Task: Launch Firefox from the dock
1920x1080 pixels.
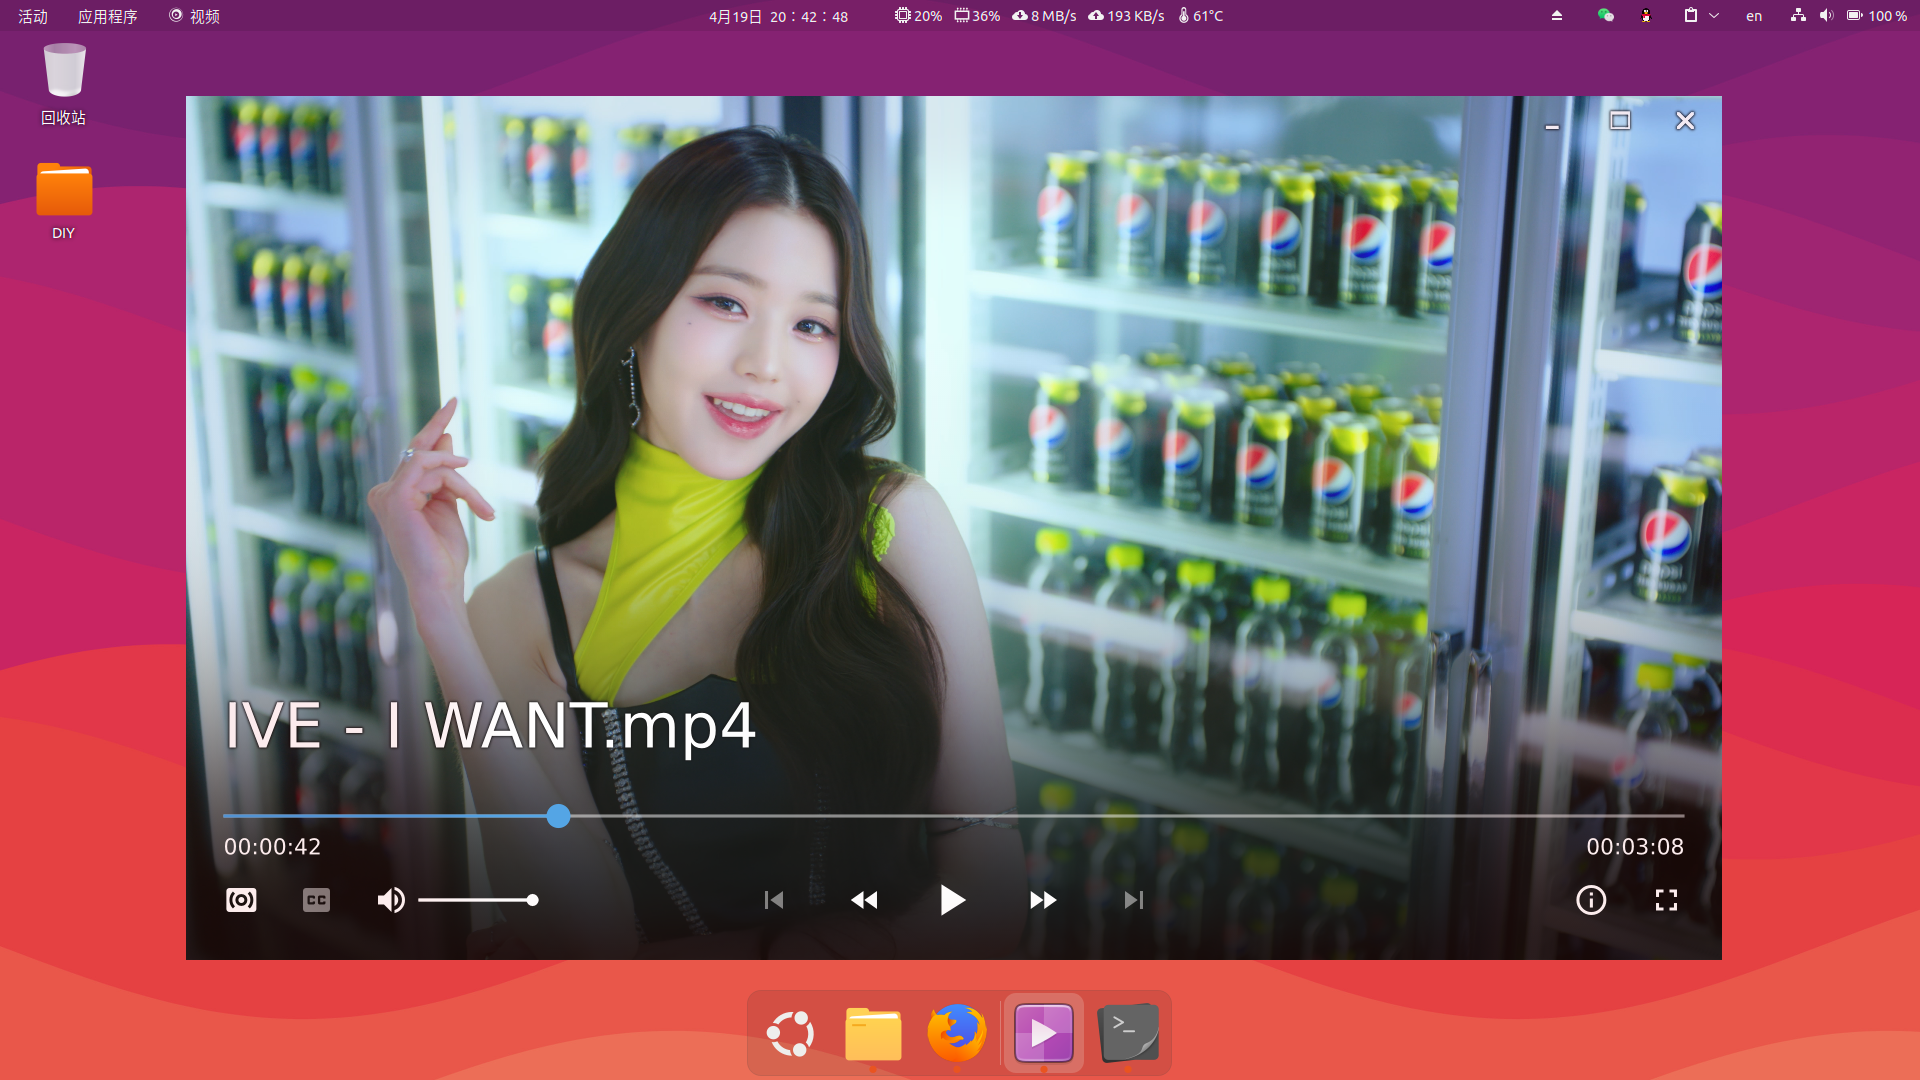Action: click(x=956, y=1032)
